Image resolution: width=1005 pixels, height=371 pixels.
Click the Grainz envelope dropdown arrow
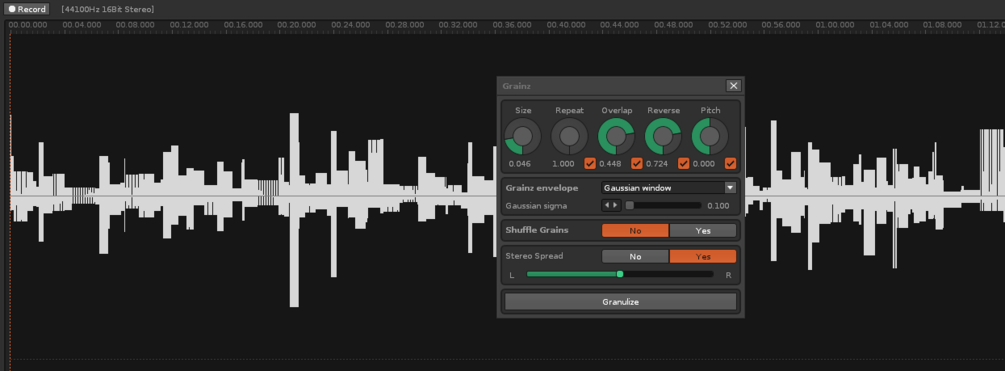[x=729, y=188]
